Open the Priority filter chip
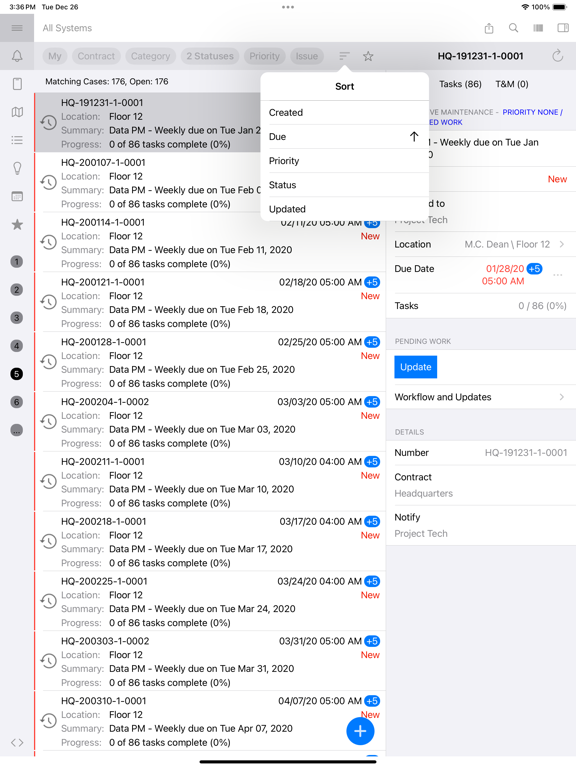Image resolution: width=576 pixels, height=768 pixels. (x=264, y=56)
